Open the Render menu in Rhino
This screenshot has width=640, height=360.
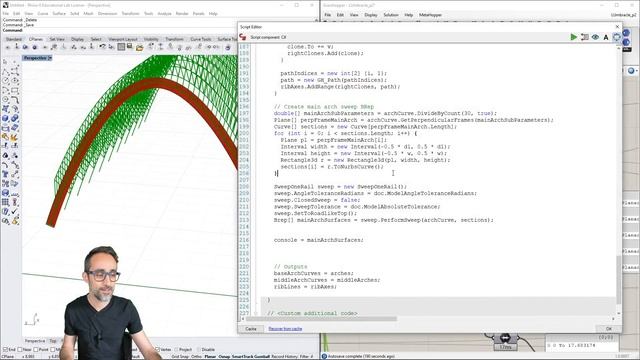tap(182, 13)
